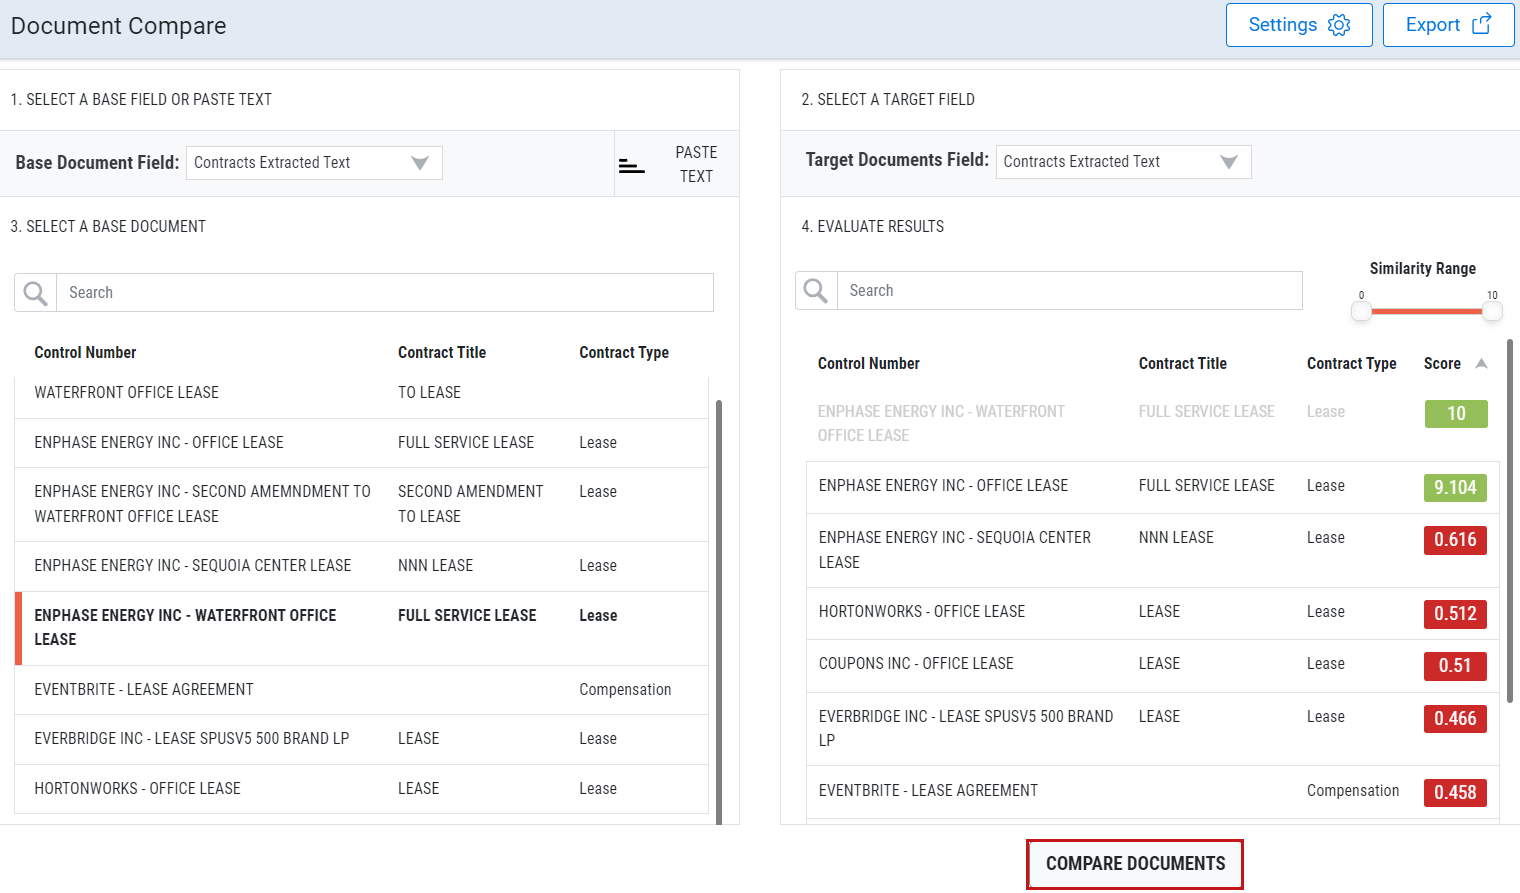Click the Paste Text lines icon

(631, 165)
